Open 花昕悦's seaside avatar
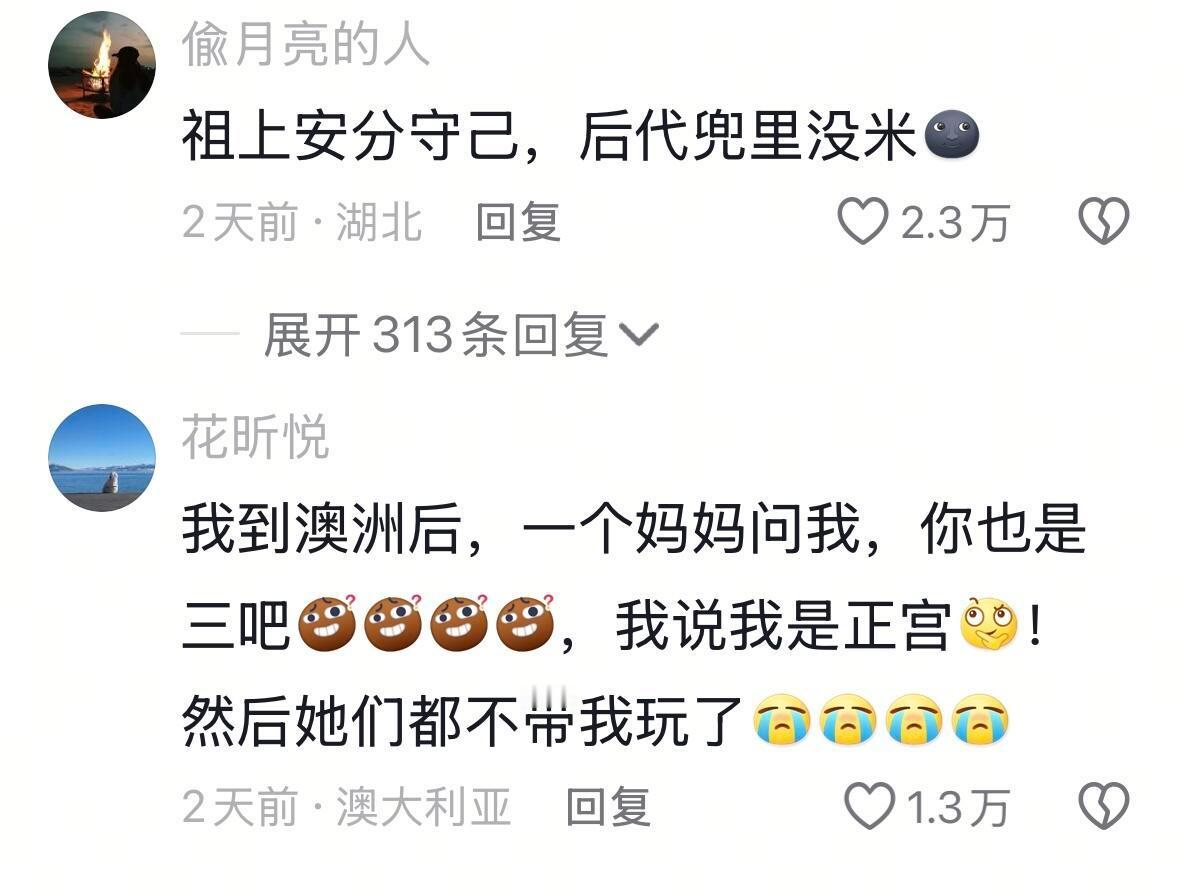The width and height of the screenshot is (1179, 896). coord(102,458)
